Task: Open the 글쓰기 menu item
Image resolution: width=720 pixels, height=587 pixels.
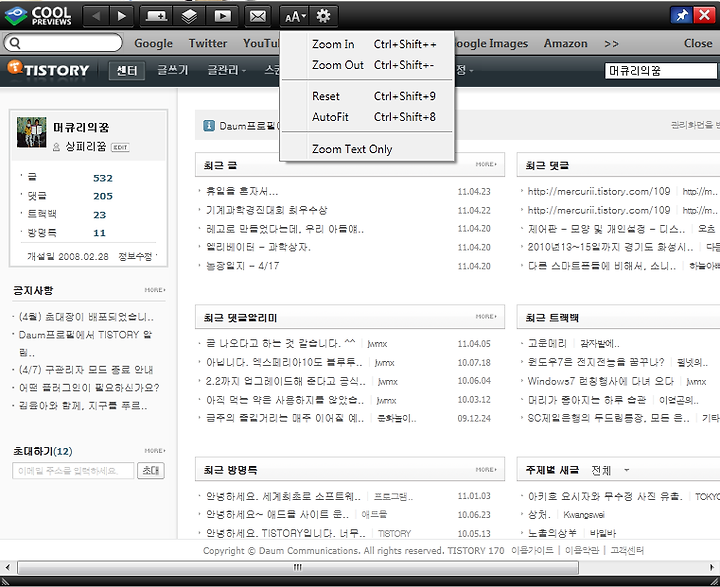Action: click(x=173, y=70)
